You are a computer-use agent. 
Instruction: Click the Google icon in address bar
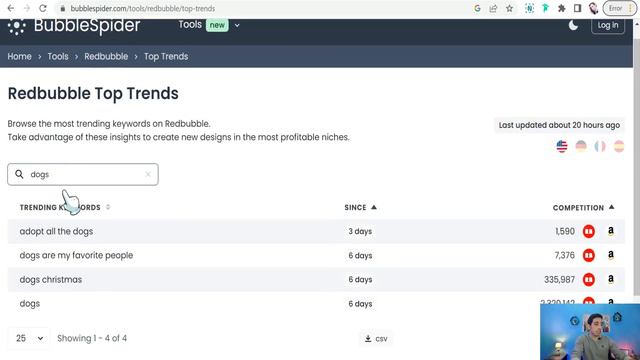pos(477,8)
